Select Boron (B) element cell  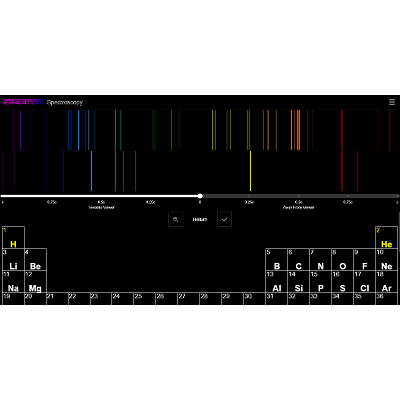[x=276, y=259]
